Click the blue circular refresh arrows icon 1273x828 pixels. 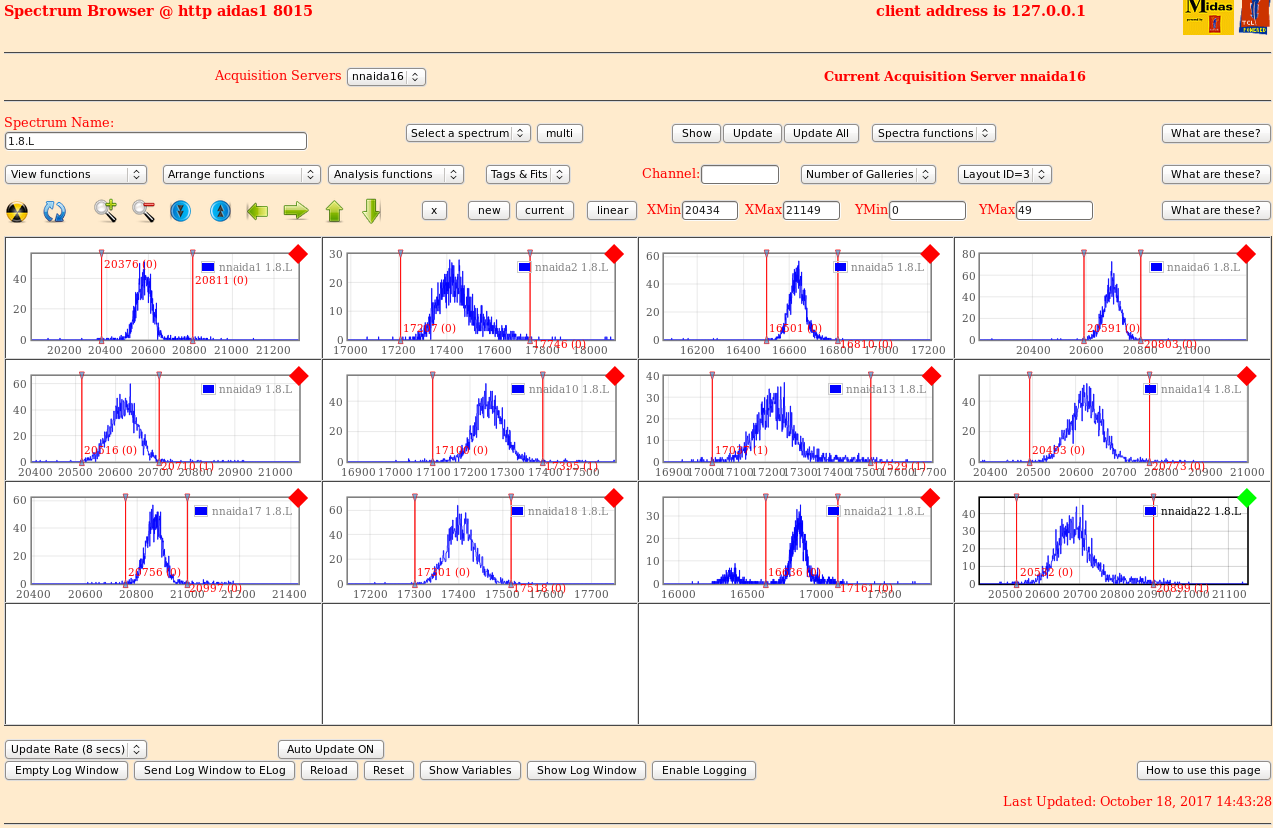(54, 211)
